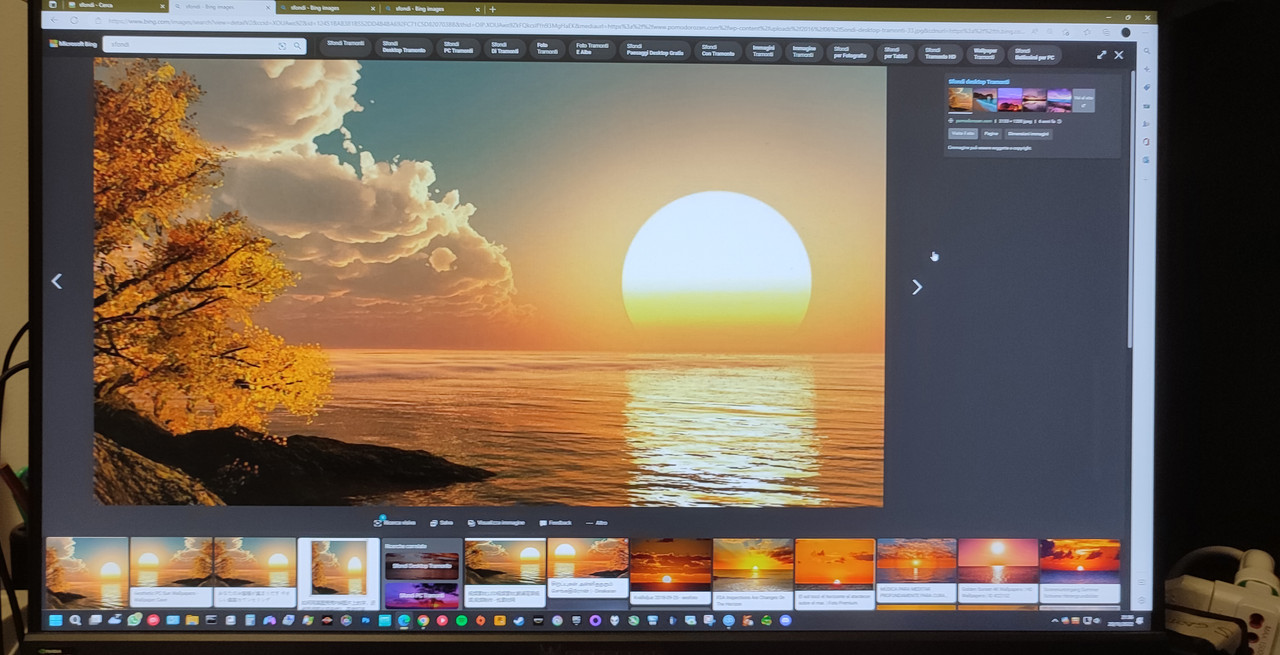Click the visual search camera icon in search box
The image size is (1280, 655).
pos(283,46)
